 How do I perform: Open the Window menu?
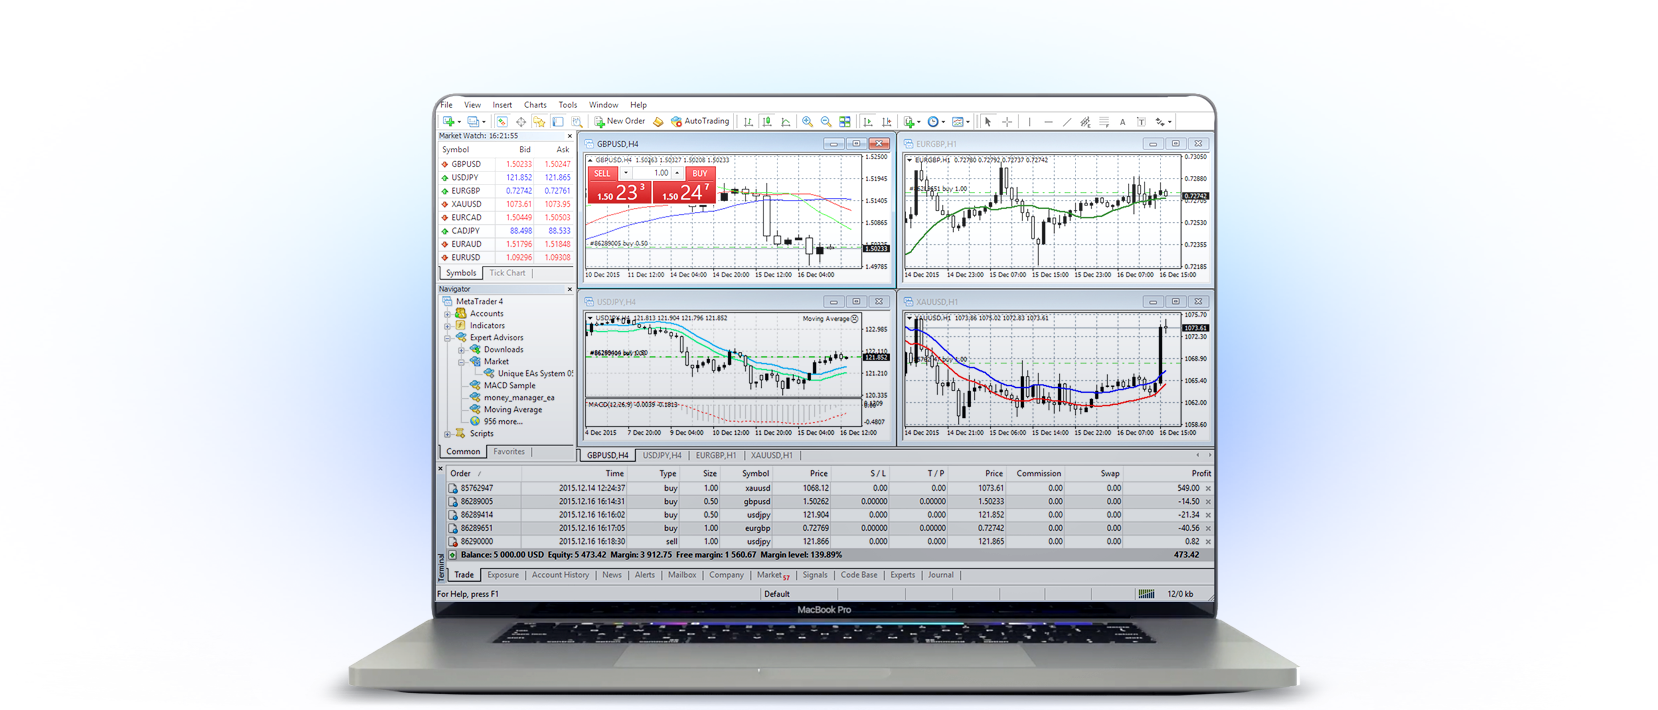(603, 105)
